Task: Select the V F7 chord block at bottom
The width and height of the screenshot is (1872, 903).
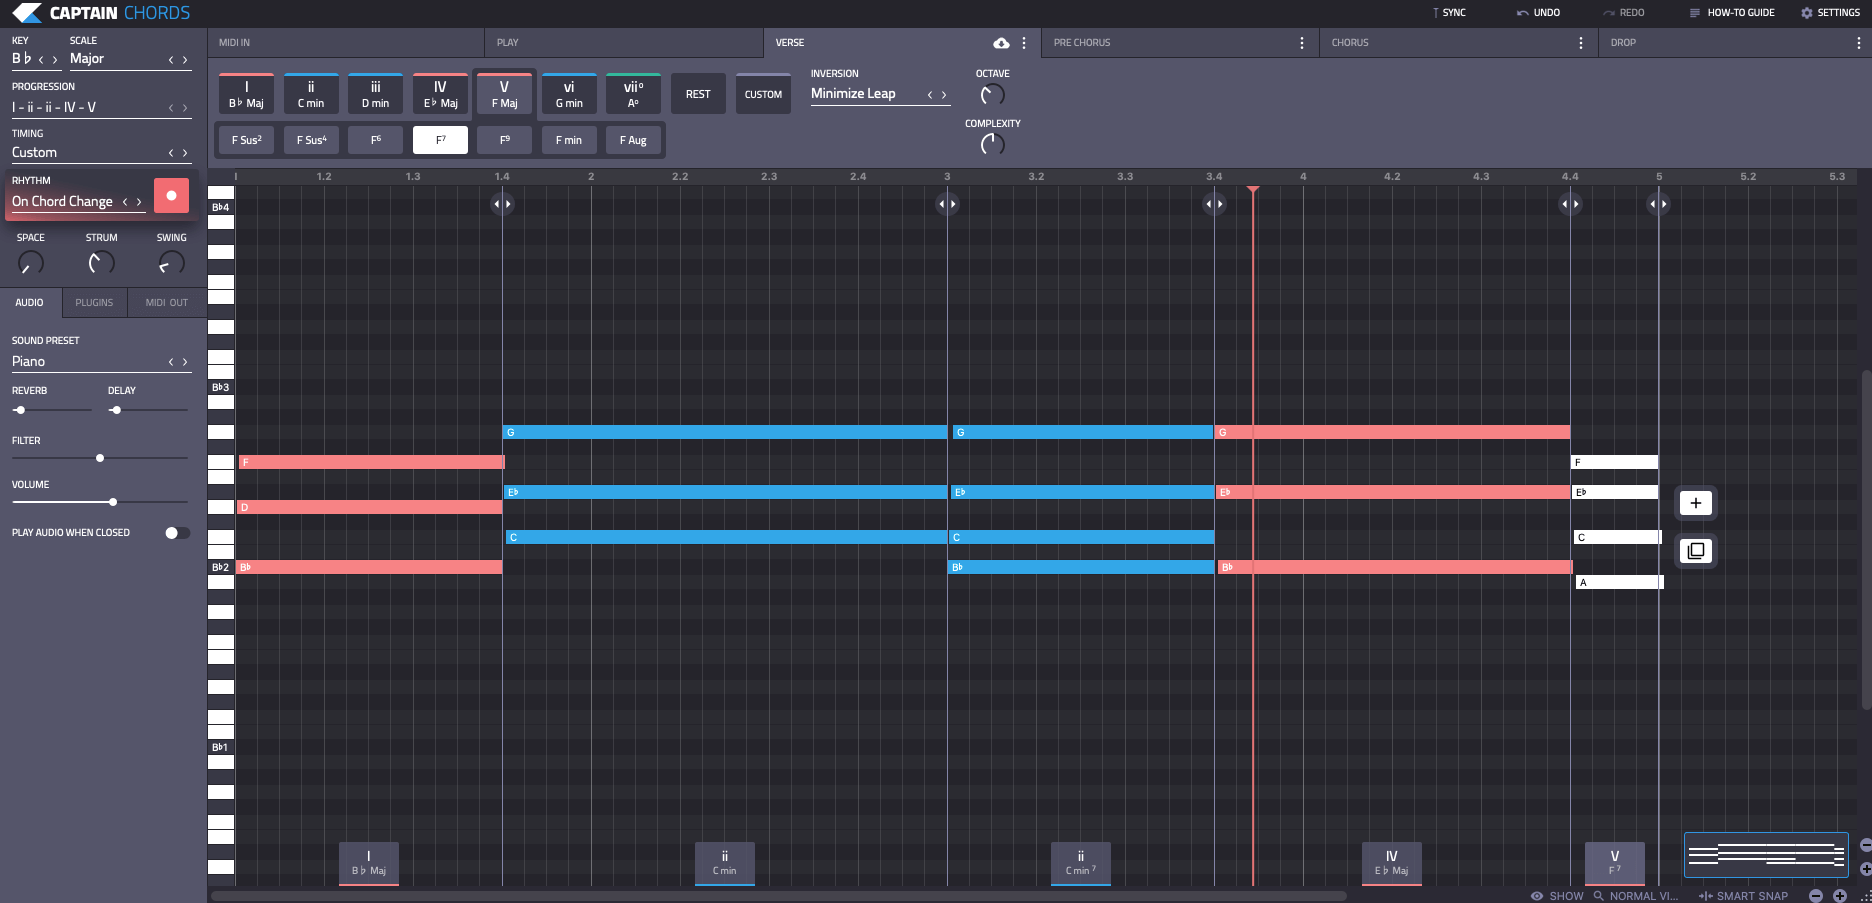Action: pyautogui.click(x=1614, y=863)
